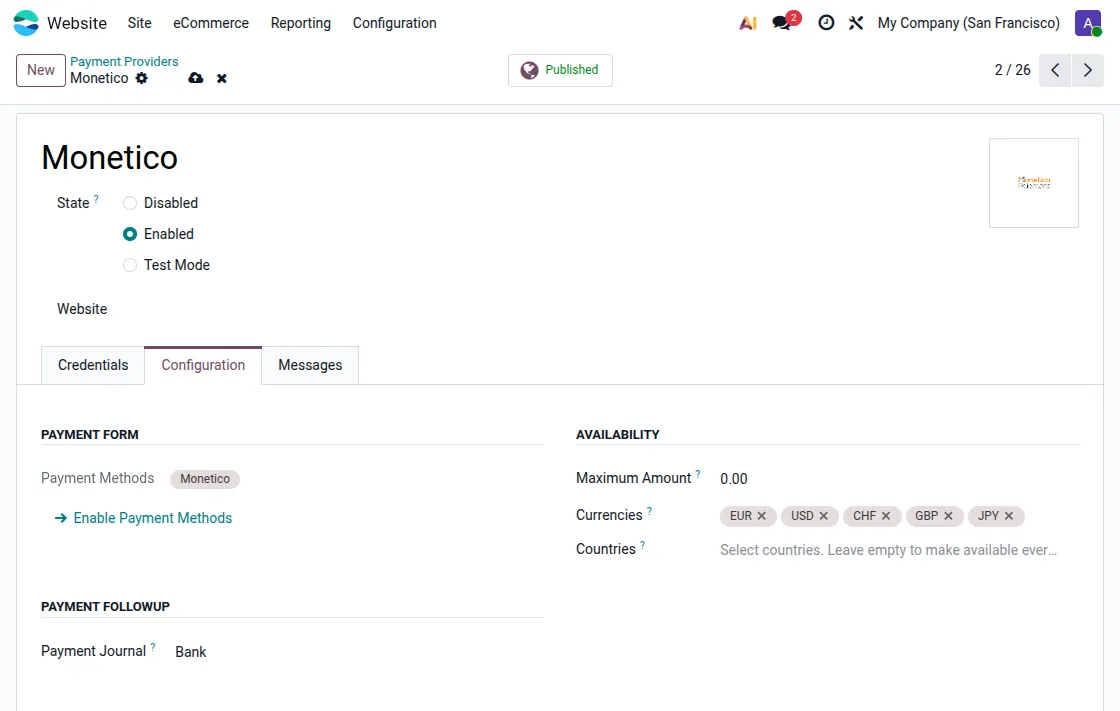This screenshot has width=1120, height=711.
Task: Click the Monetico provider logo image
Action: pos(1034,183)
